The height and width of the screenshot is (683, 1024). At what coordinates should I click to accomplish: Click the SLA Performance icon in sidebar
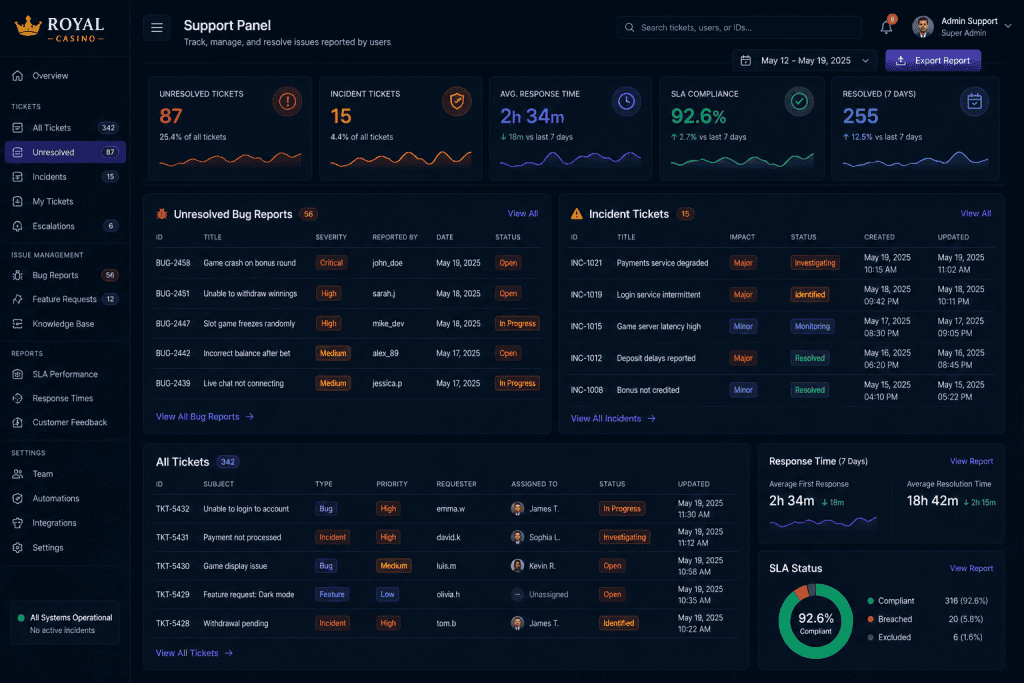tap(18, 374)
